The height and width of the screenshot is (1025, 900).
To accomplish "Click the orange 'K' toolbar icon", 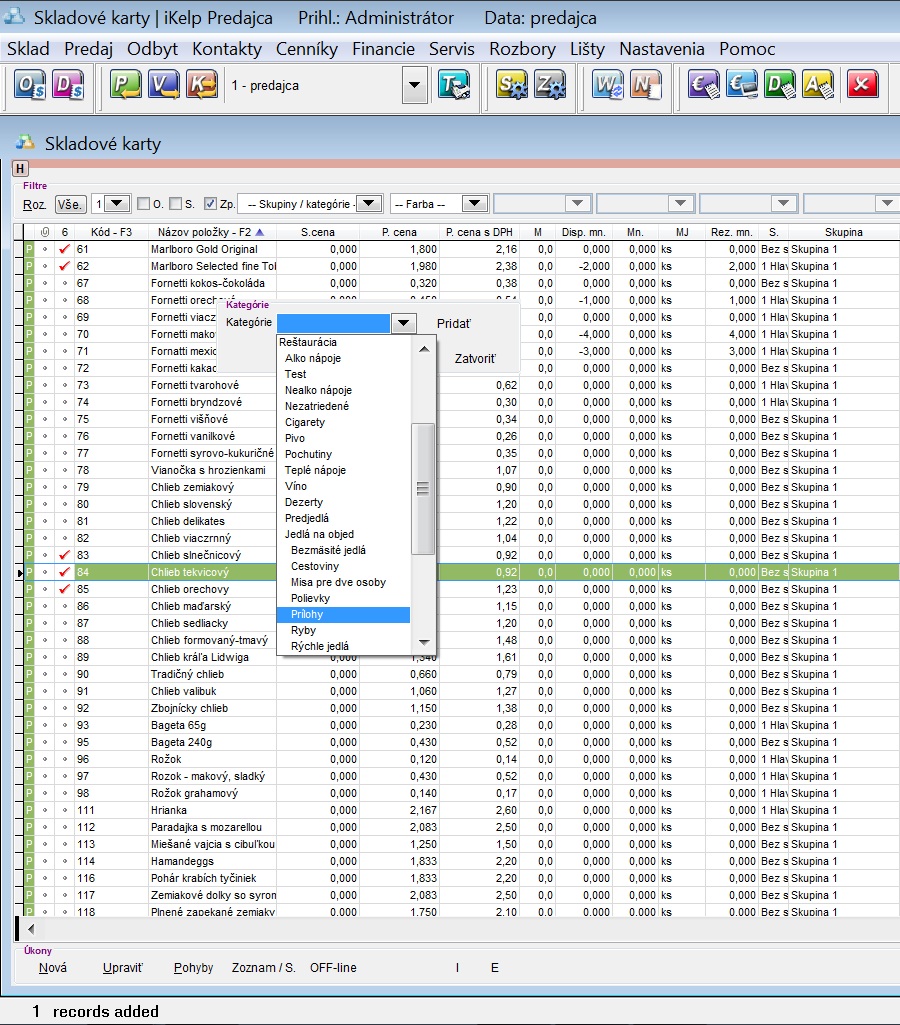I will (x=201, y=86).
